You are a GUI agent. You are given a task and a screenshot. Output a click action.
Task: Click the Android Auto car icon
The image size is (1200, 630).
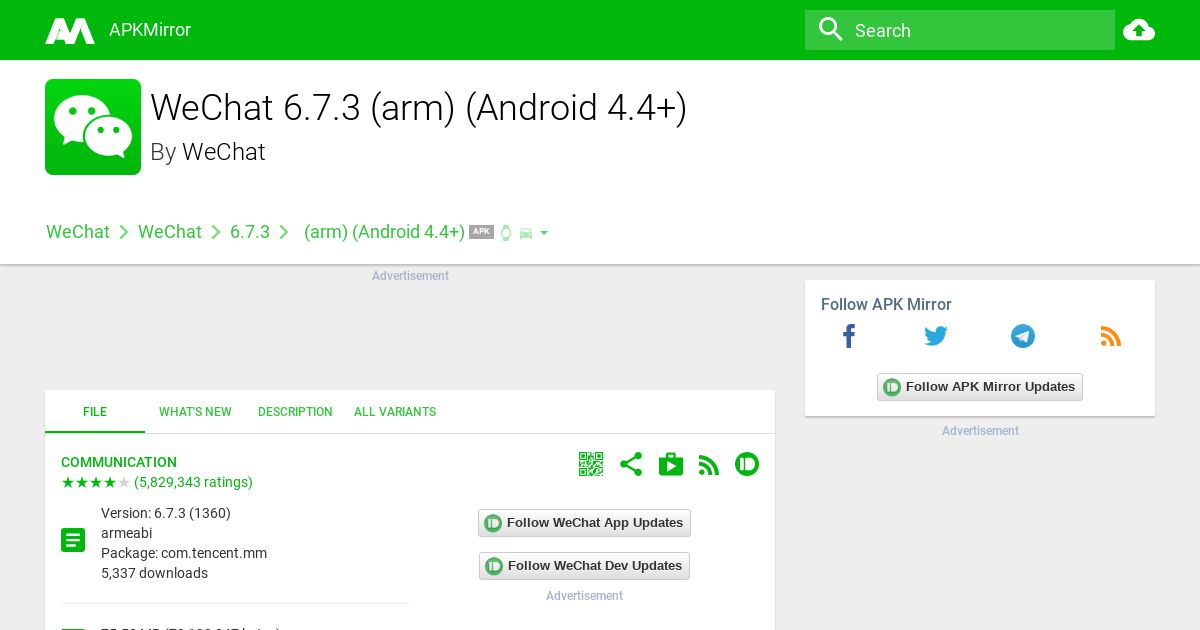click(526, 233)
